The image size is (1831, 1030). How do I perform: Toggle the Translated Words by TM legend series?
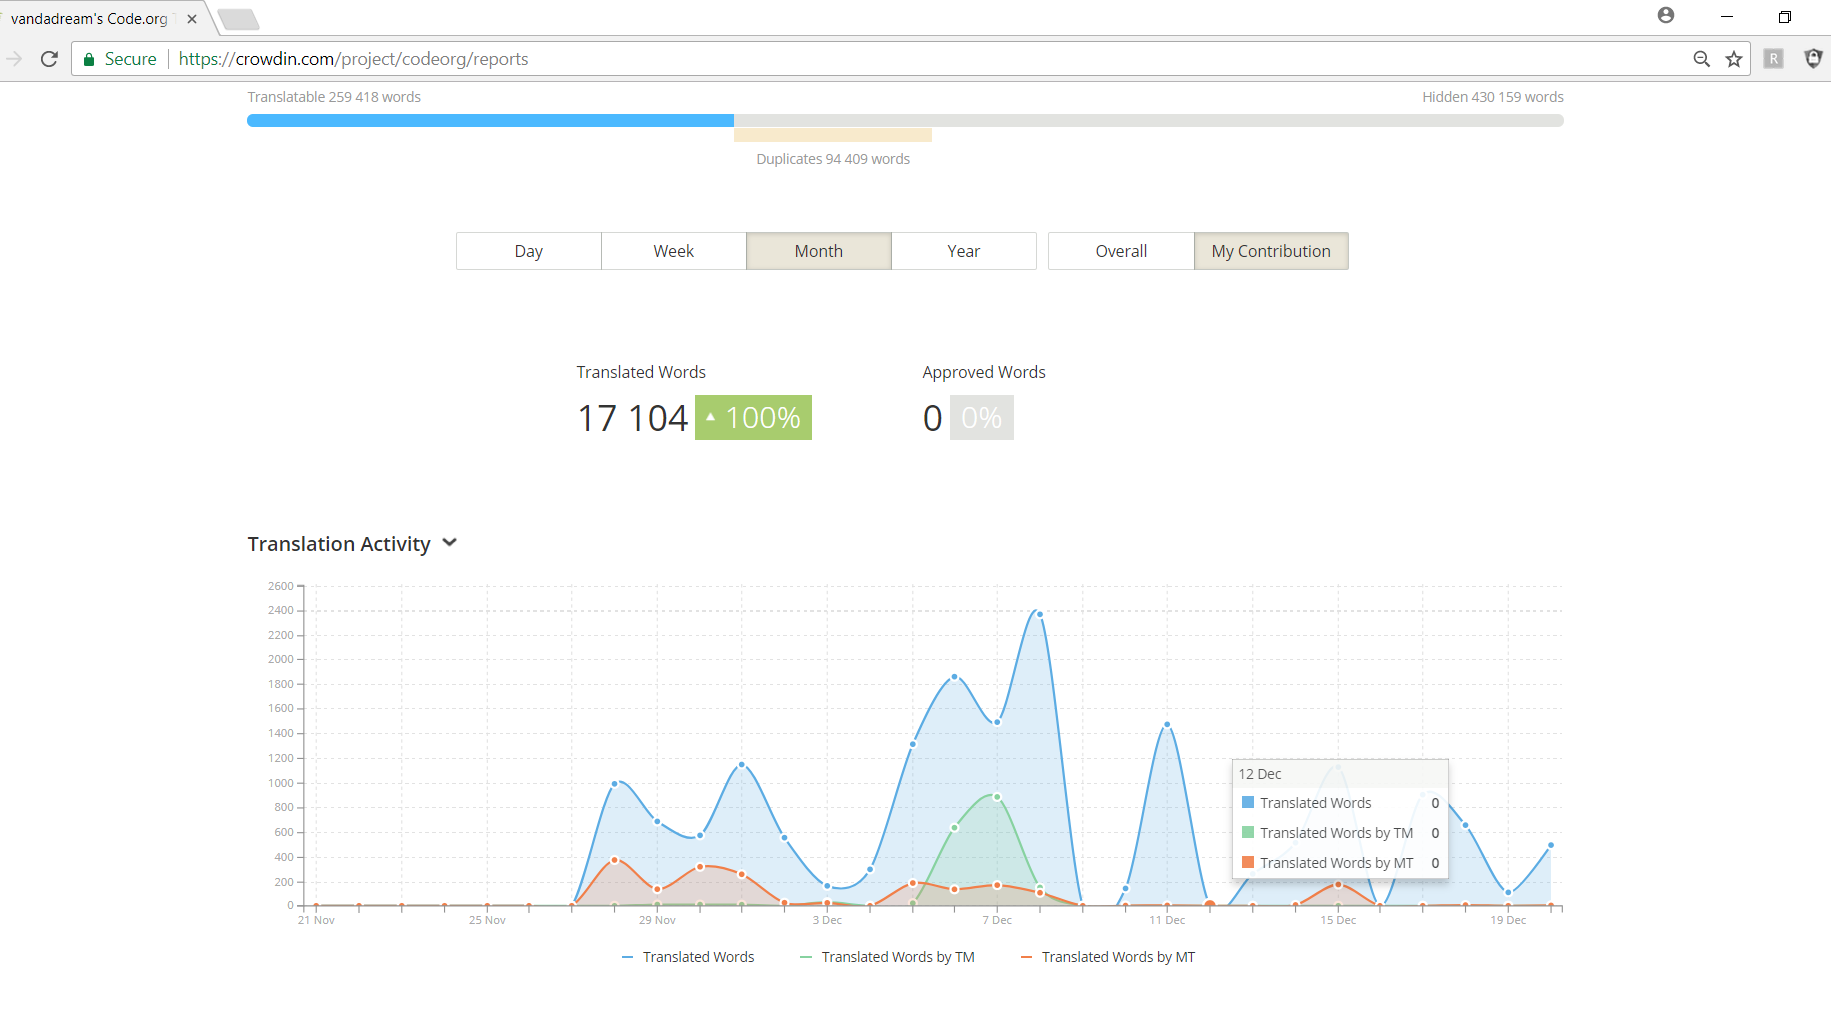point(887,957)
